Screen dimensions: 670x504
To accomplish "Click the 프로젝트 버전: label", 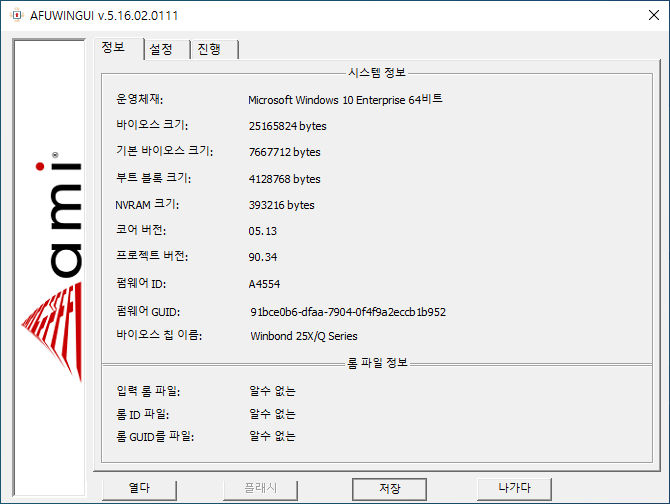I will tap(152, 256).
